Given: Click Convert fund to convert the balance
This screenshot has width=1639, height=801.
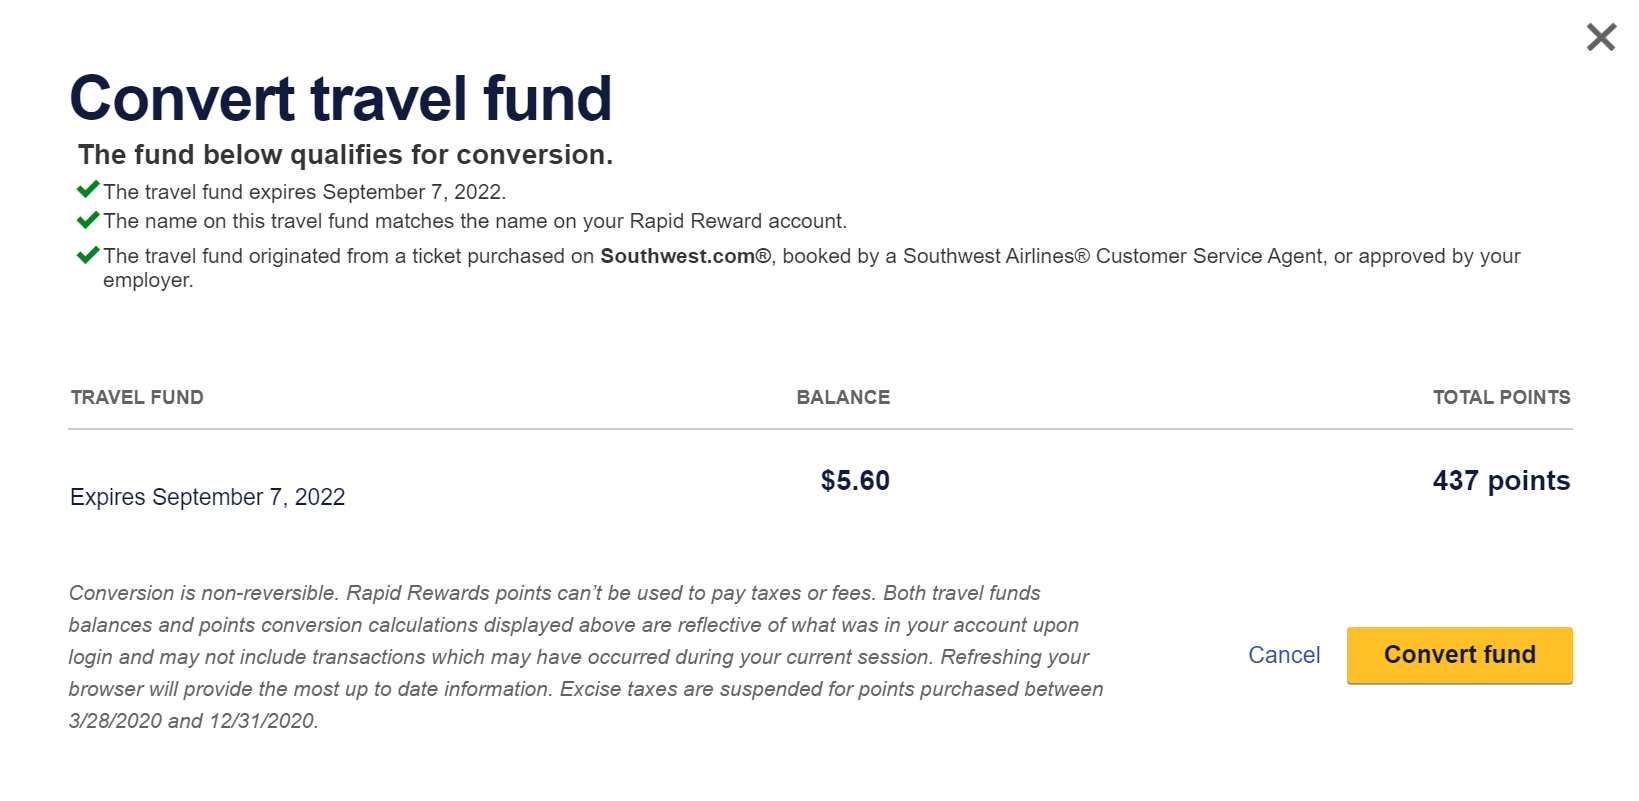Looking at the screenshot, I should (1459, 655).
